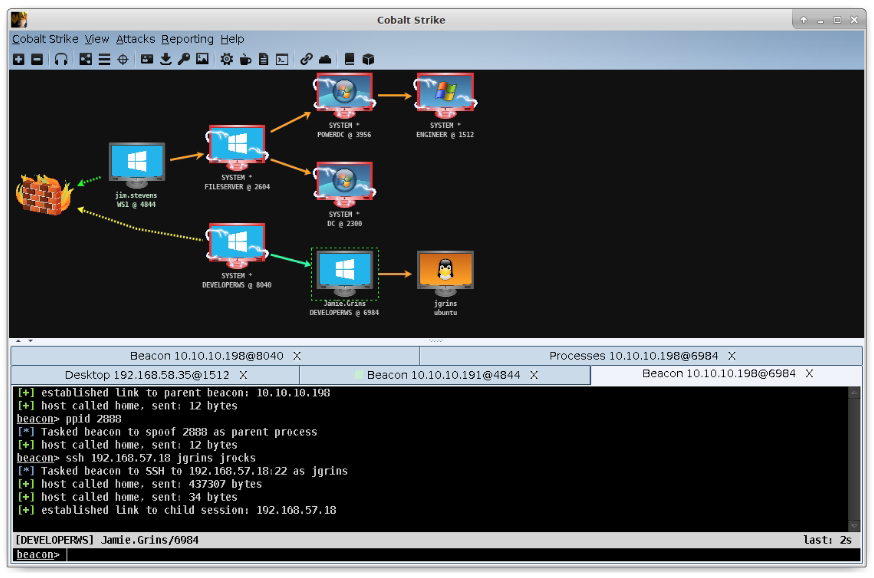Screen dimensions: 874x578
Task: Click 'established link to child session' line
Action: click(x=177, y=510)
